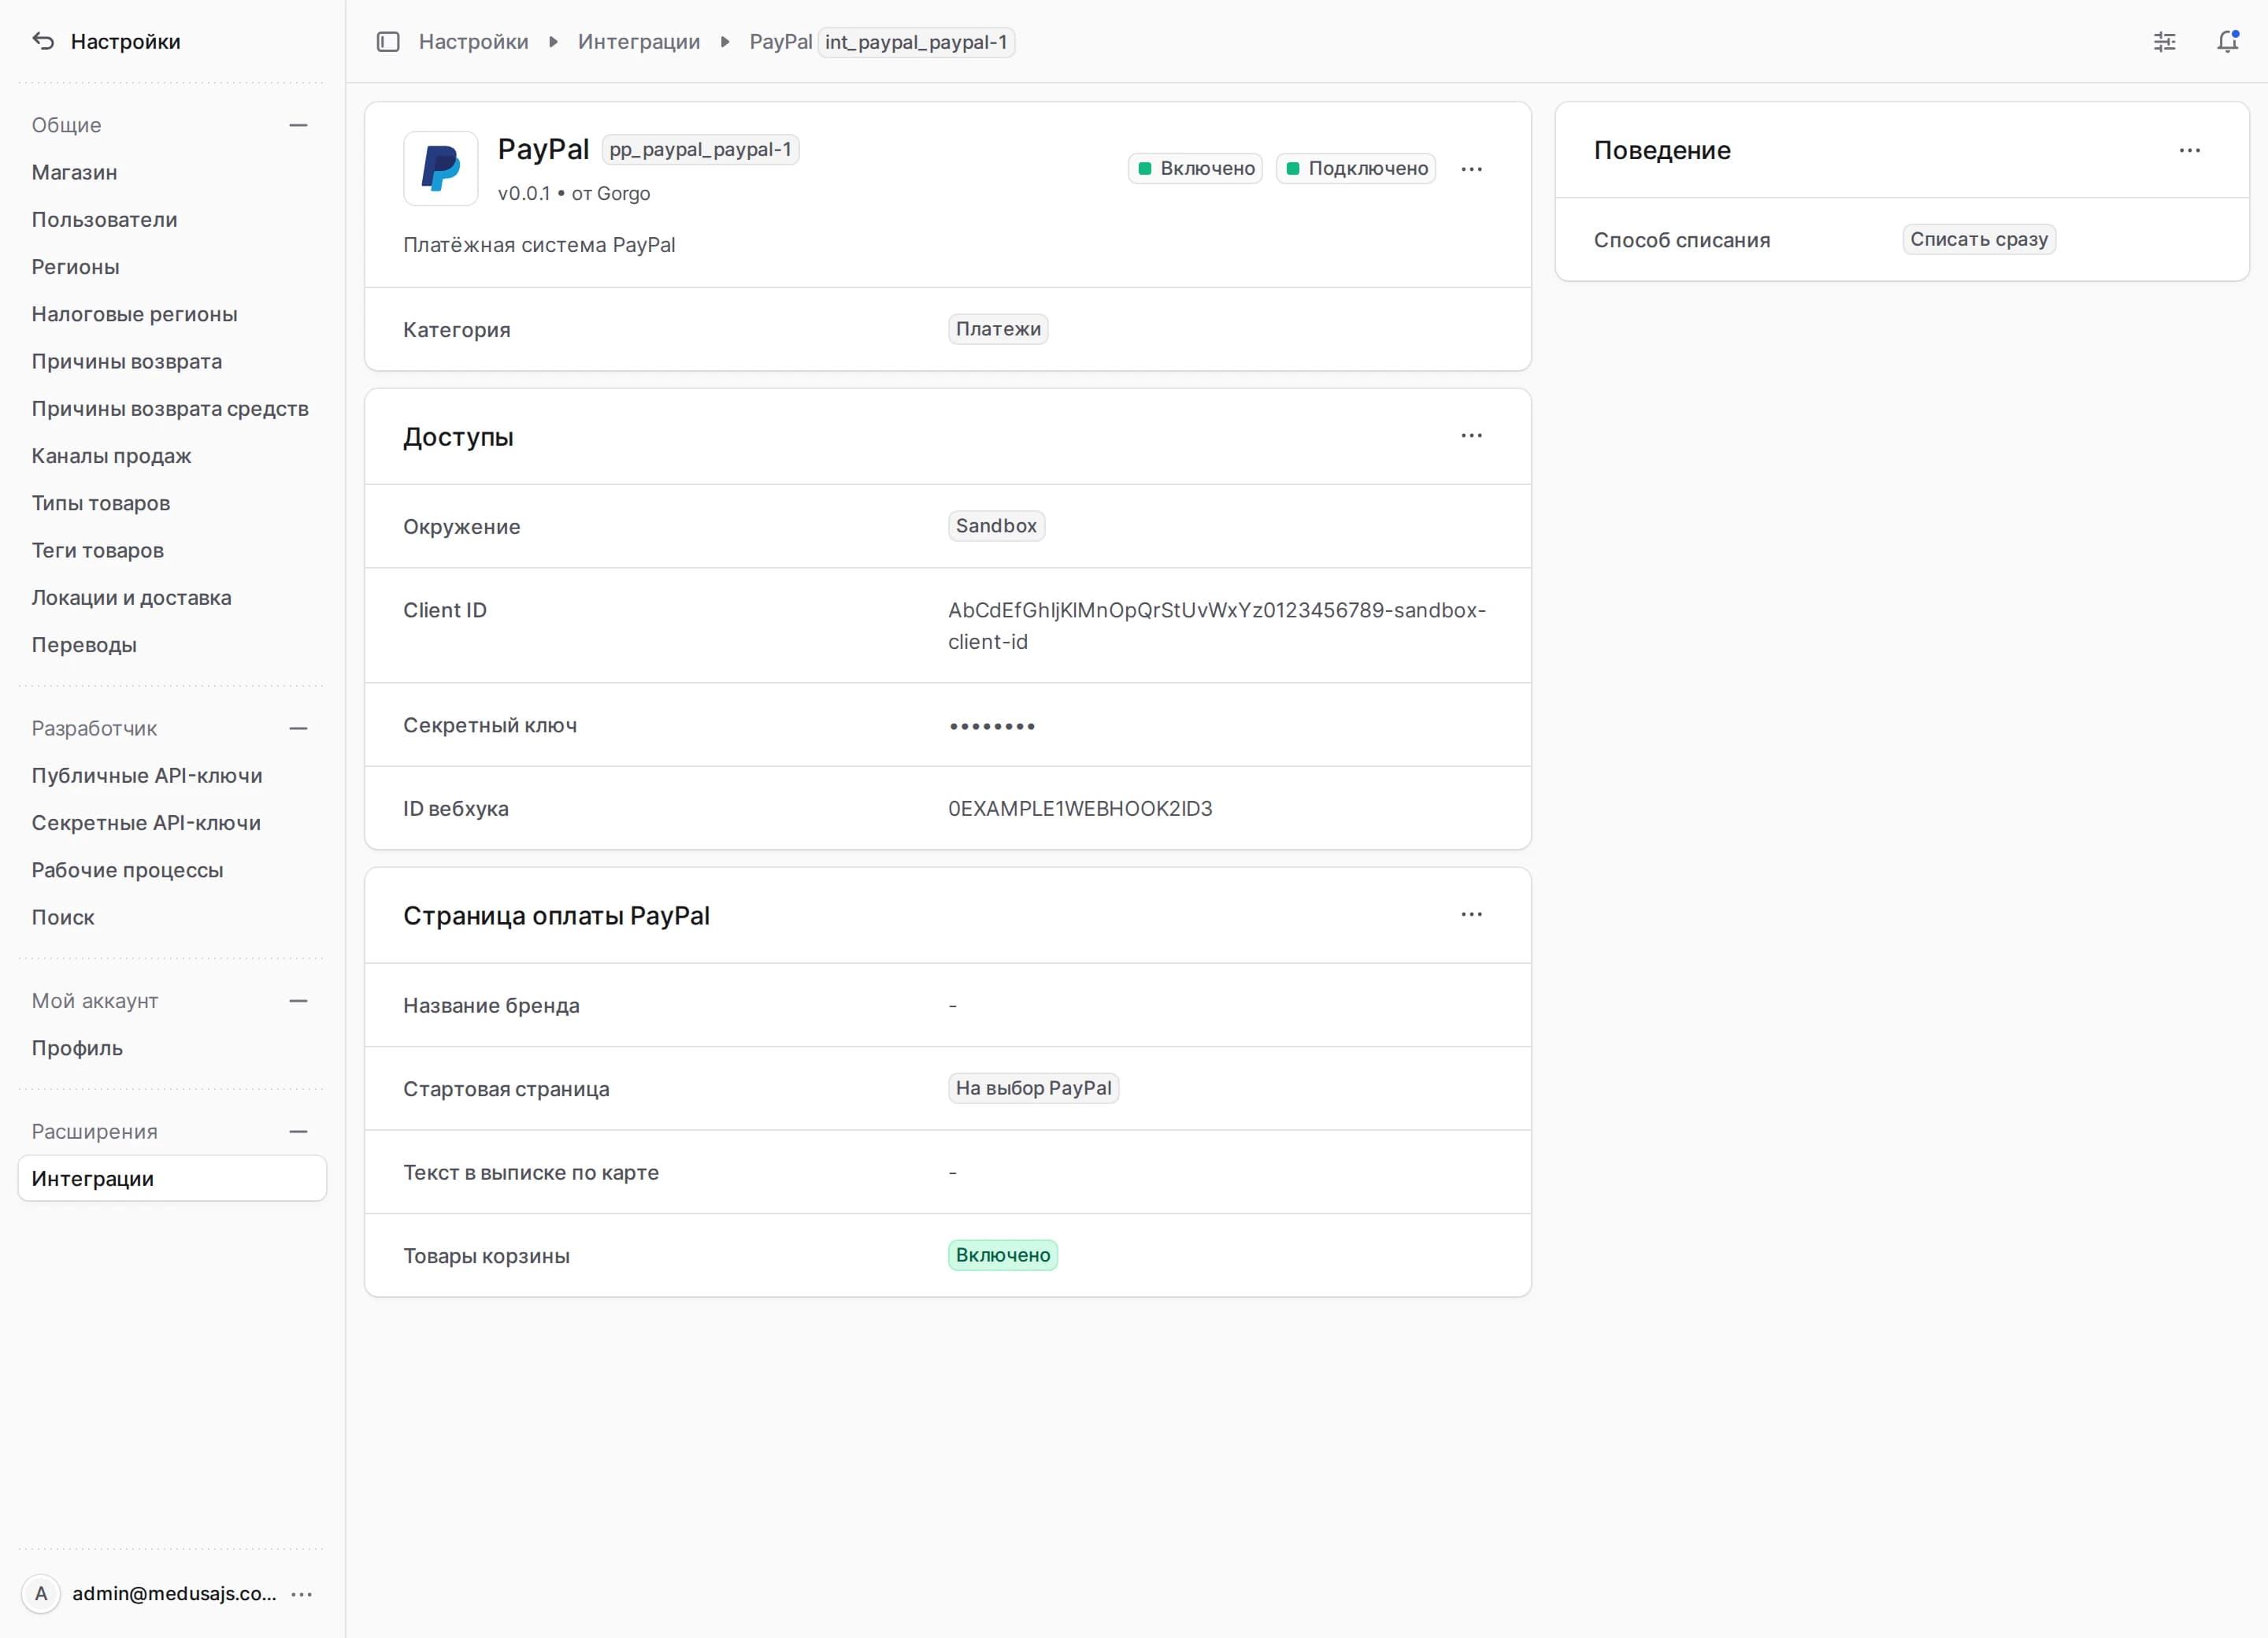
Task: Click the Sandbox environment badge
Action: (996, 527)
